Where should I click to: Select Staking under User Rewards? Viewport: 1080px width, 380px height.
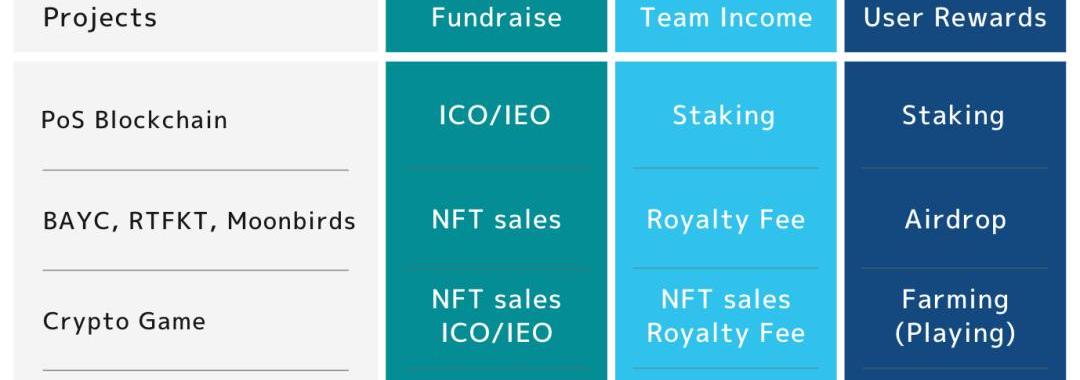pos(953,115)
